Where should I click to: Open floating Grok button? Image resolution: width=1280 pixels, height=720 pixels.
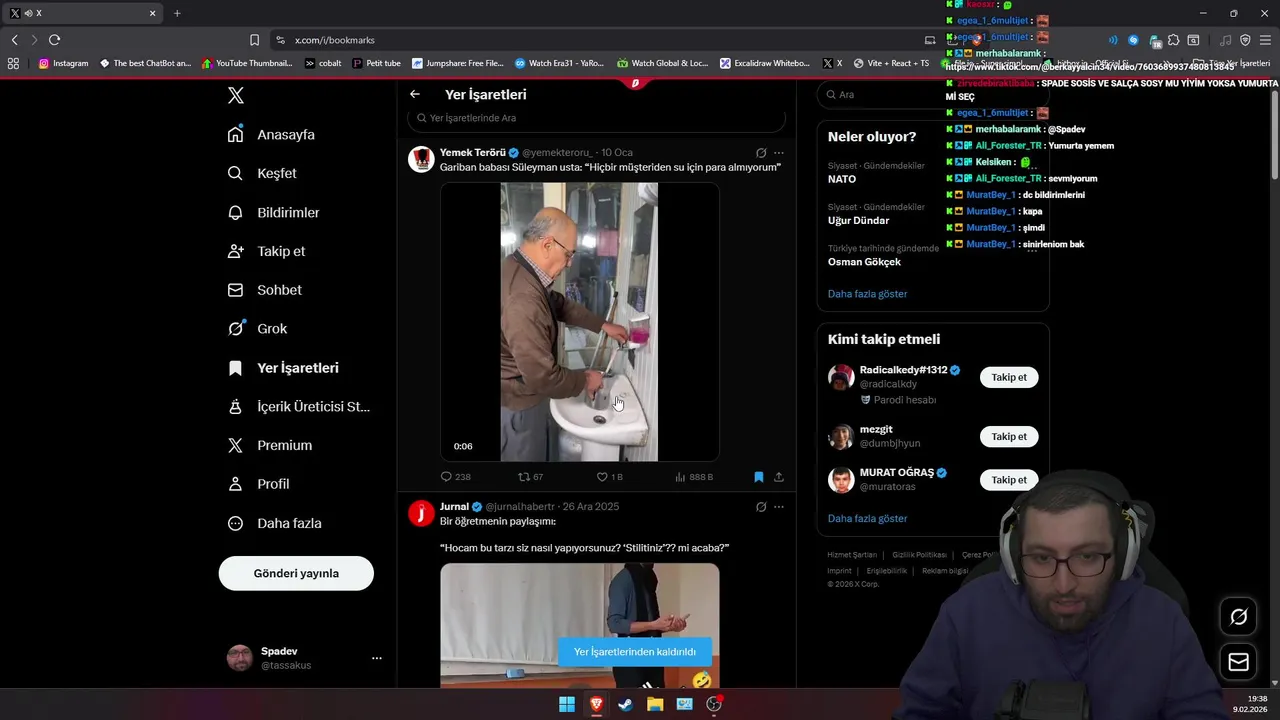click(1238, 617)
